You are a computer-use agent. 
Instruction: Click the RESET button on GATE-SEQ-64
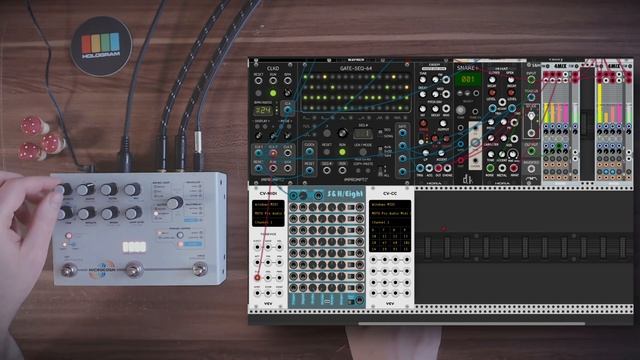(327, 152)
